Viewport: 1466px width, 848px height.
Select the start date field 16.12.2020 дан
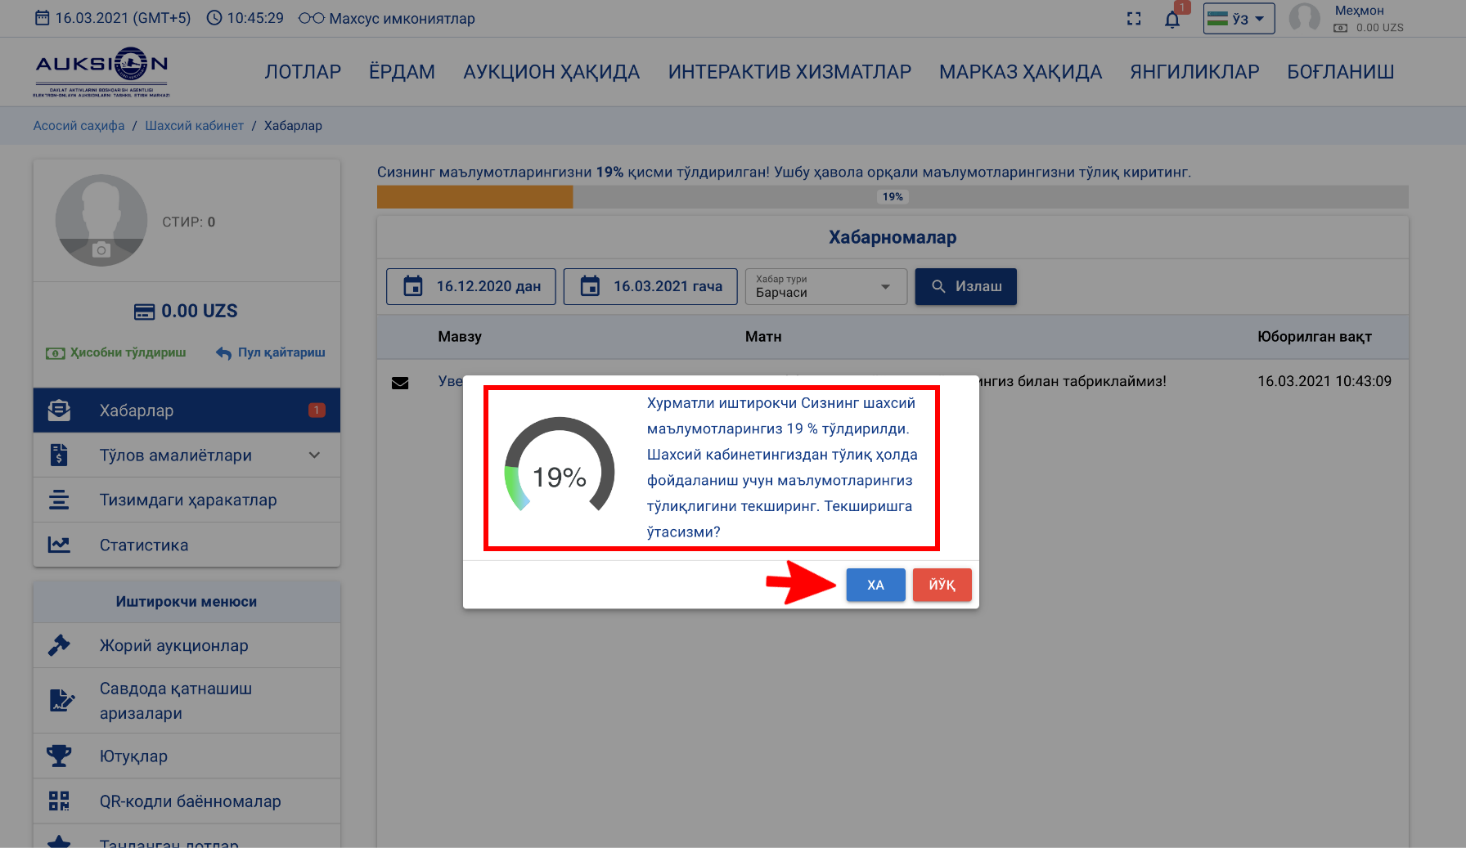[471, 287]
